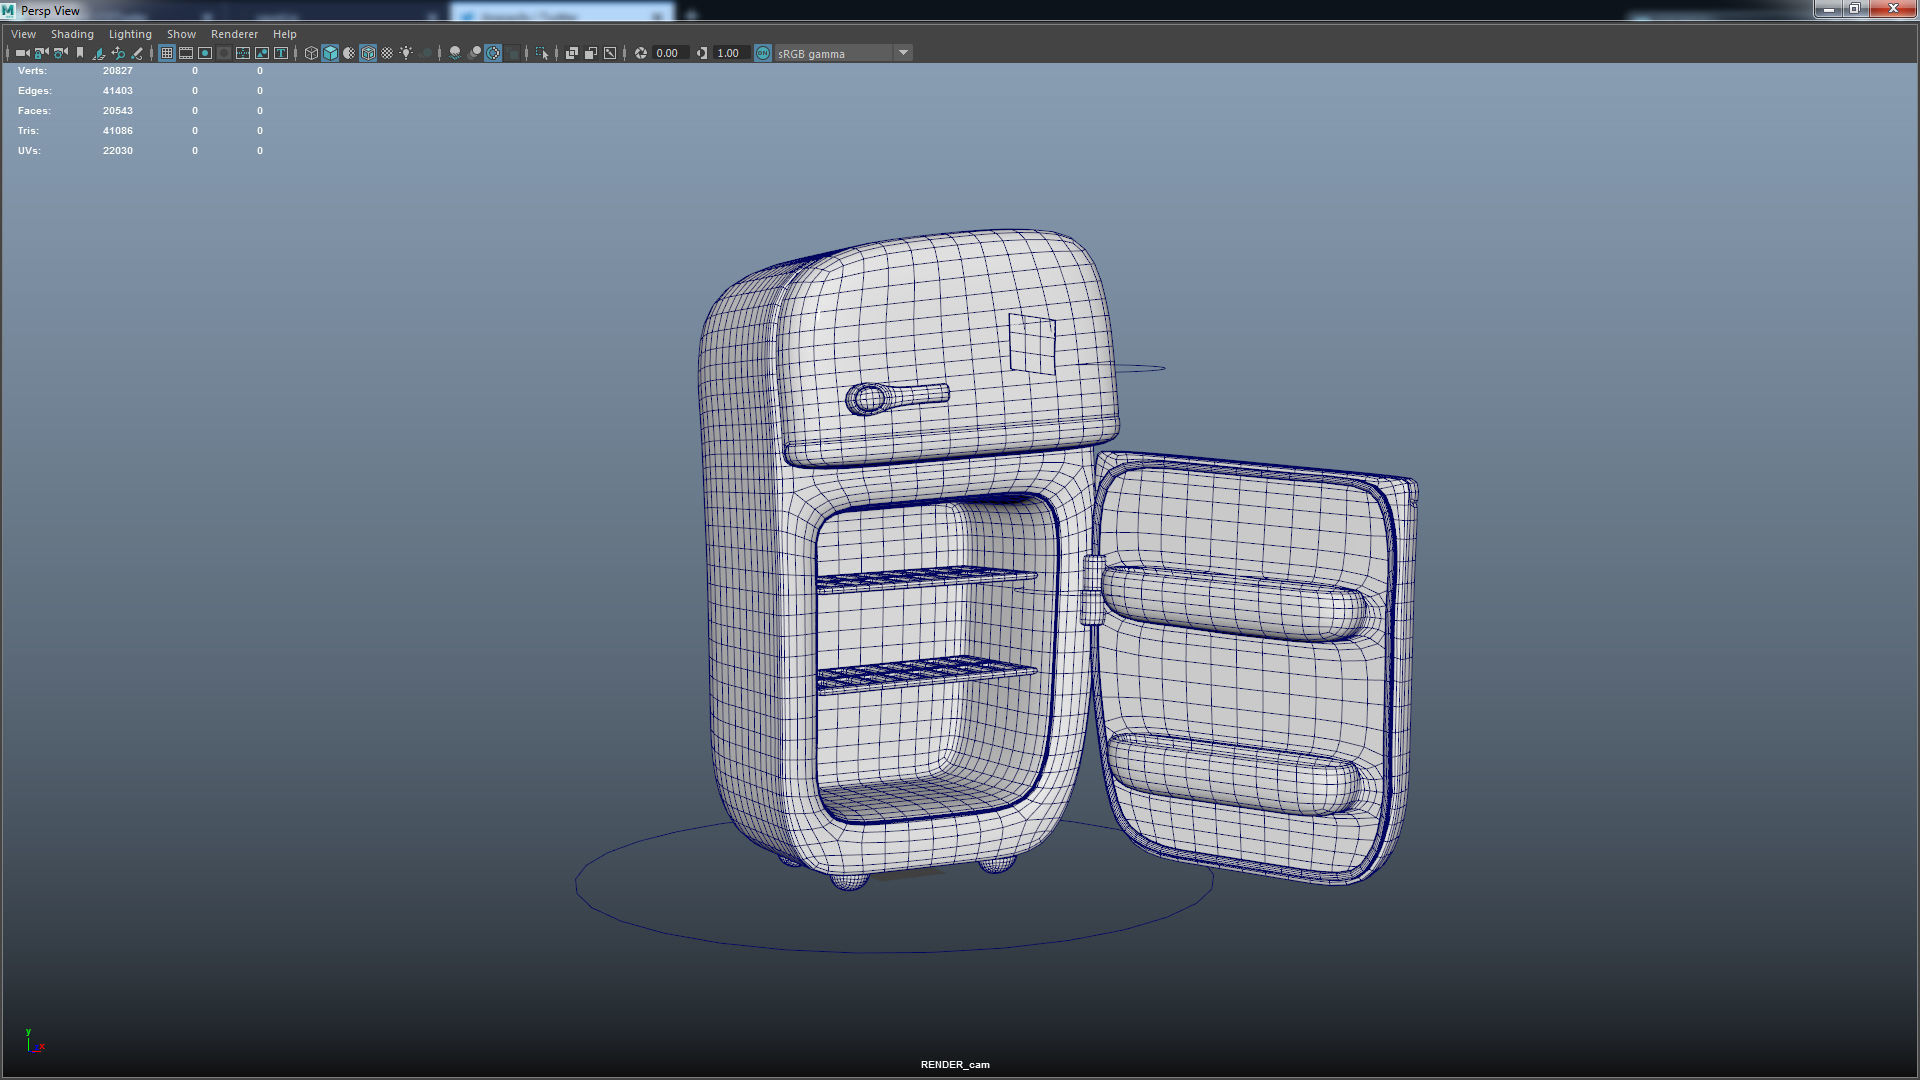Click the exposure value field showing 0.00
The height and width of the screenshot is (1080, 1920).
pos(667,53)
